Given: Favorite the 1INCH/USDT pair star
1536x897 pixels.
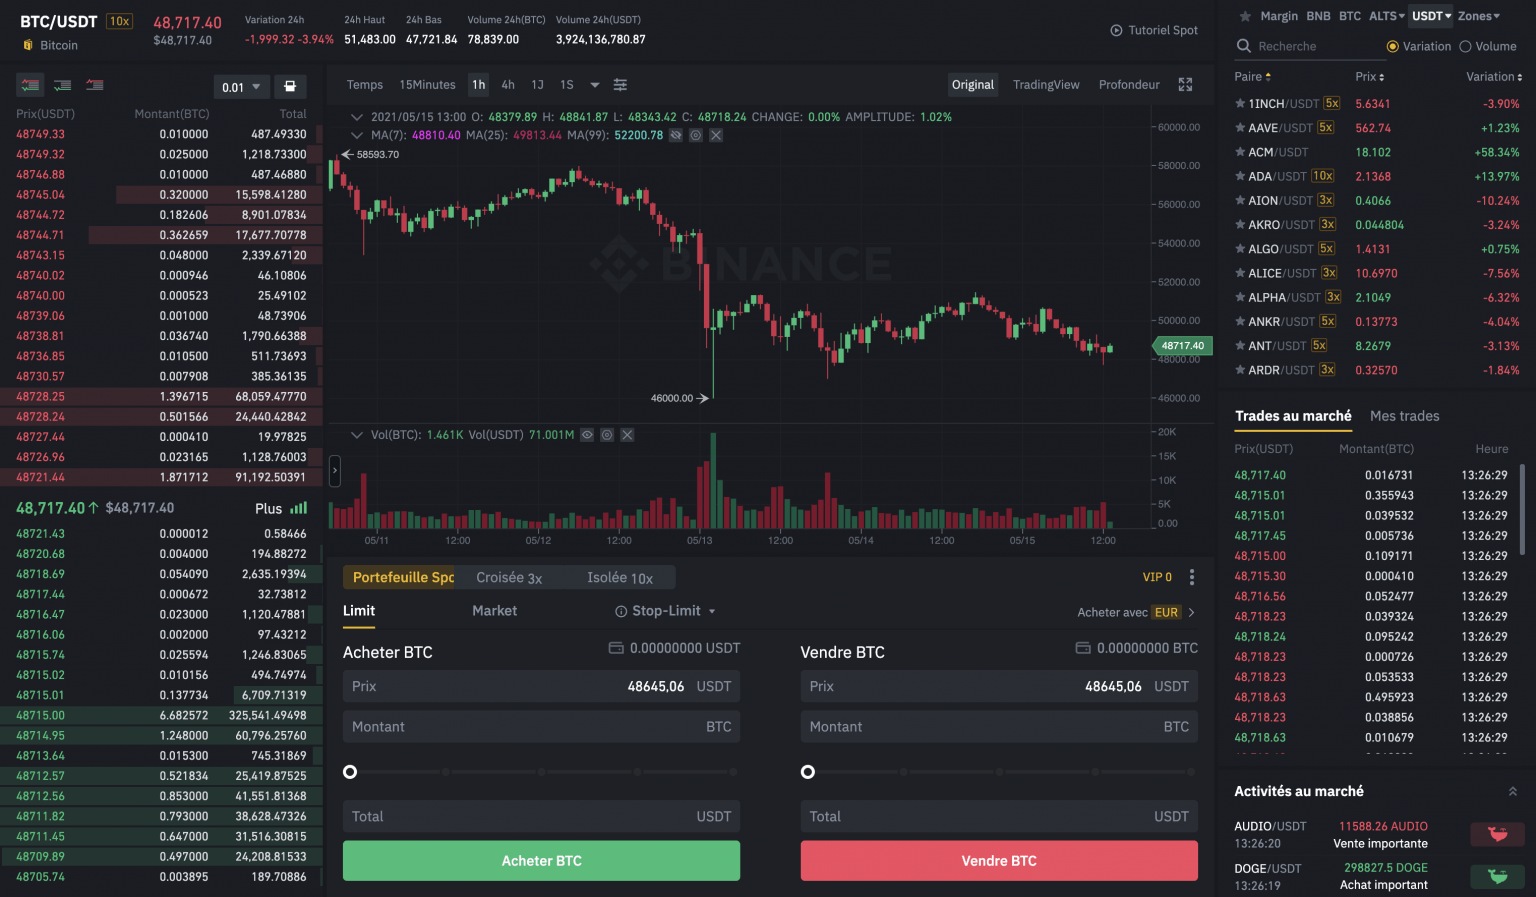Looking at the screenshot, I should (x=1240, y=103).
